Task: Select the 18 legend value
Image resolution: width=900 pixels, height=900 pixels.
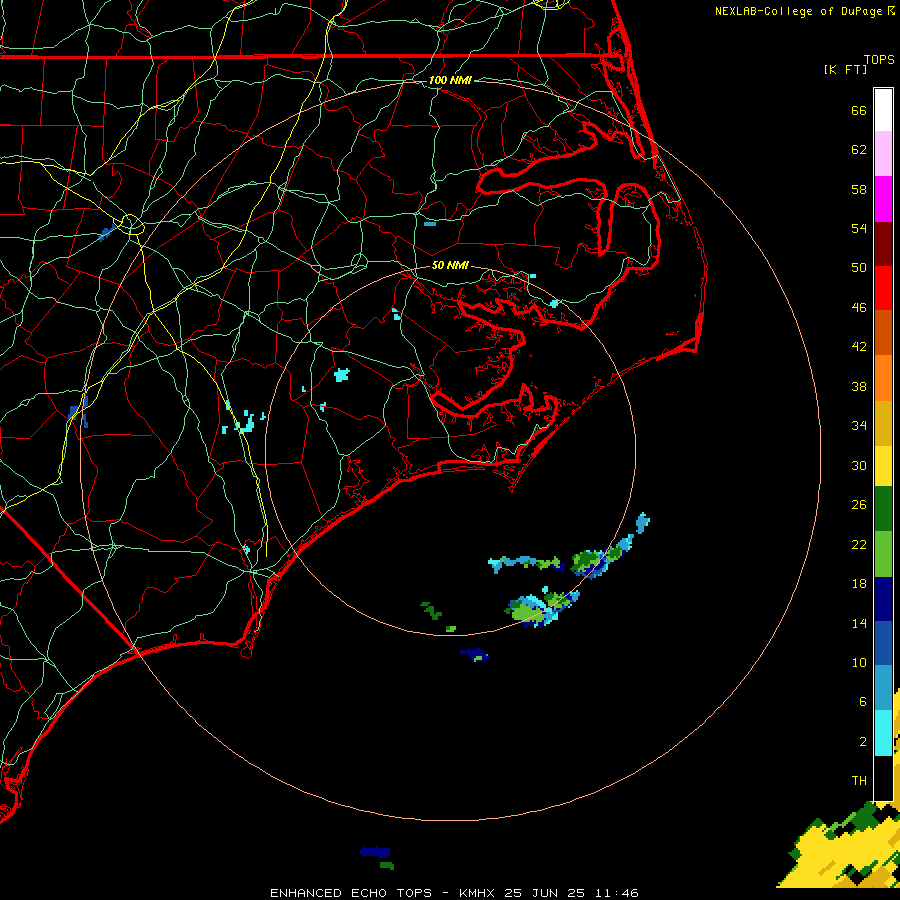Action: (x=859, y=584)
